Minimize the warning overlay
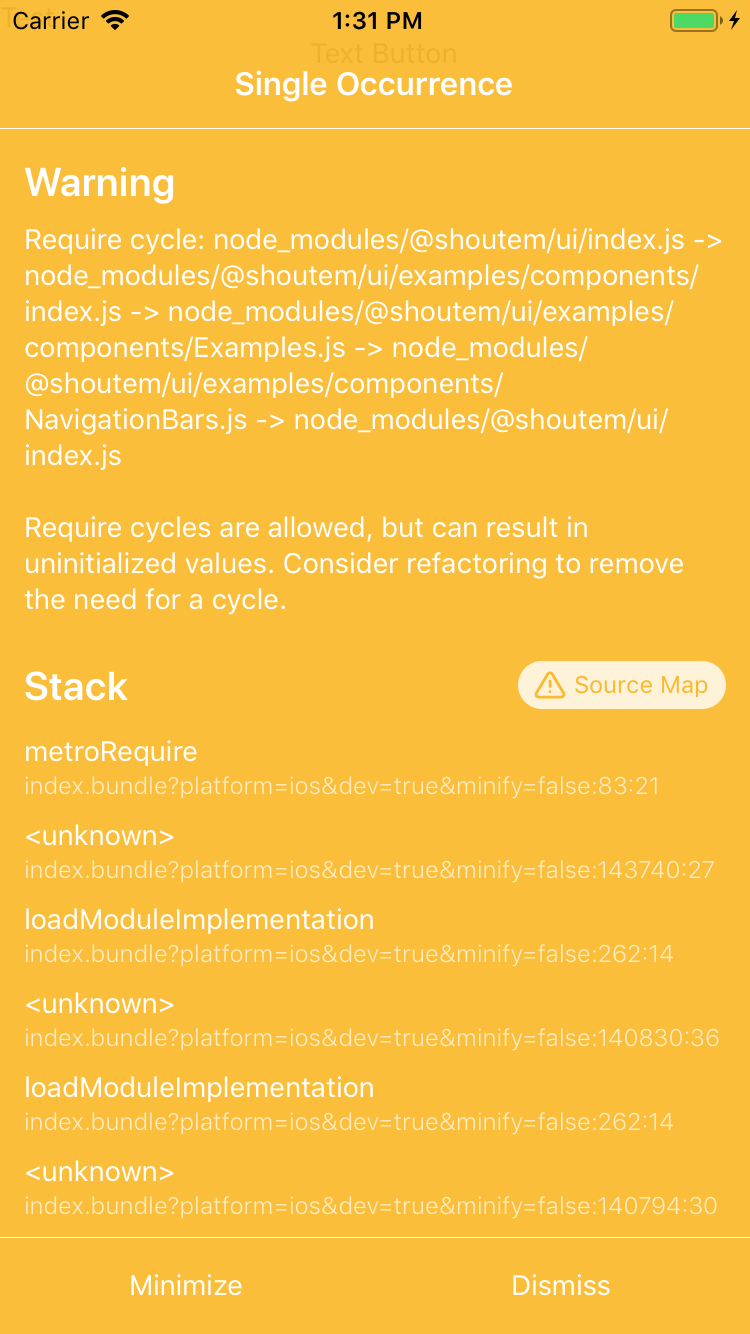This screenshot has height=1334, width=750. (185, 1285)
